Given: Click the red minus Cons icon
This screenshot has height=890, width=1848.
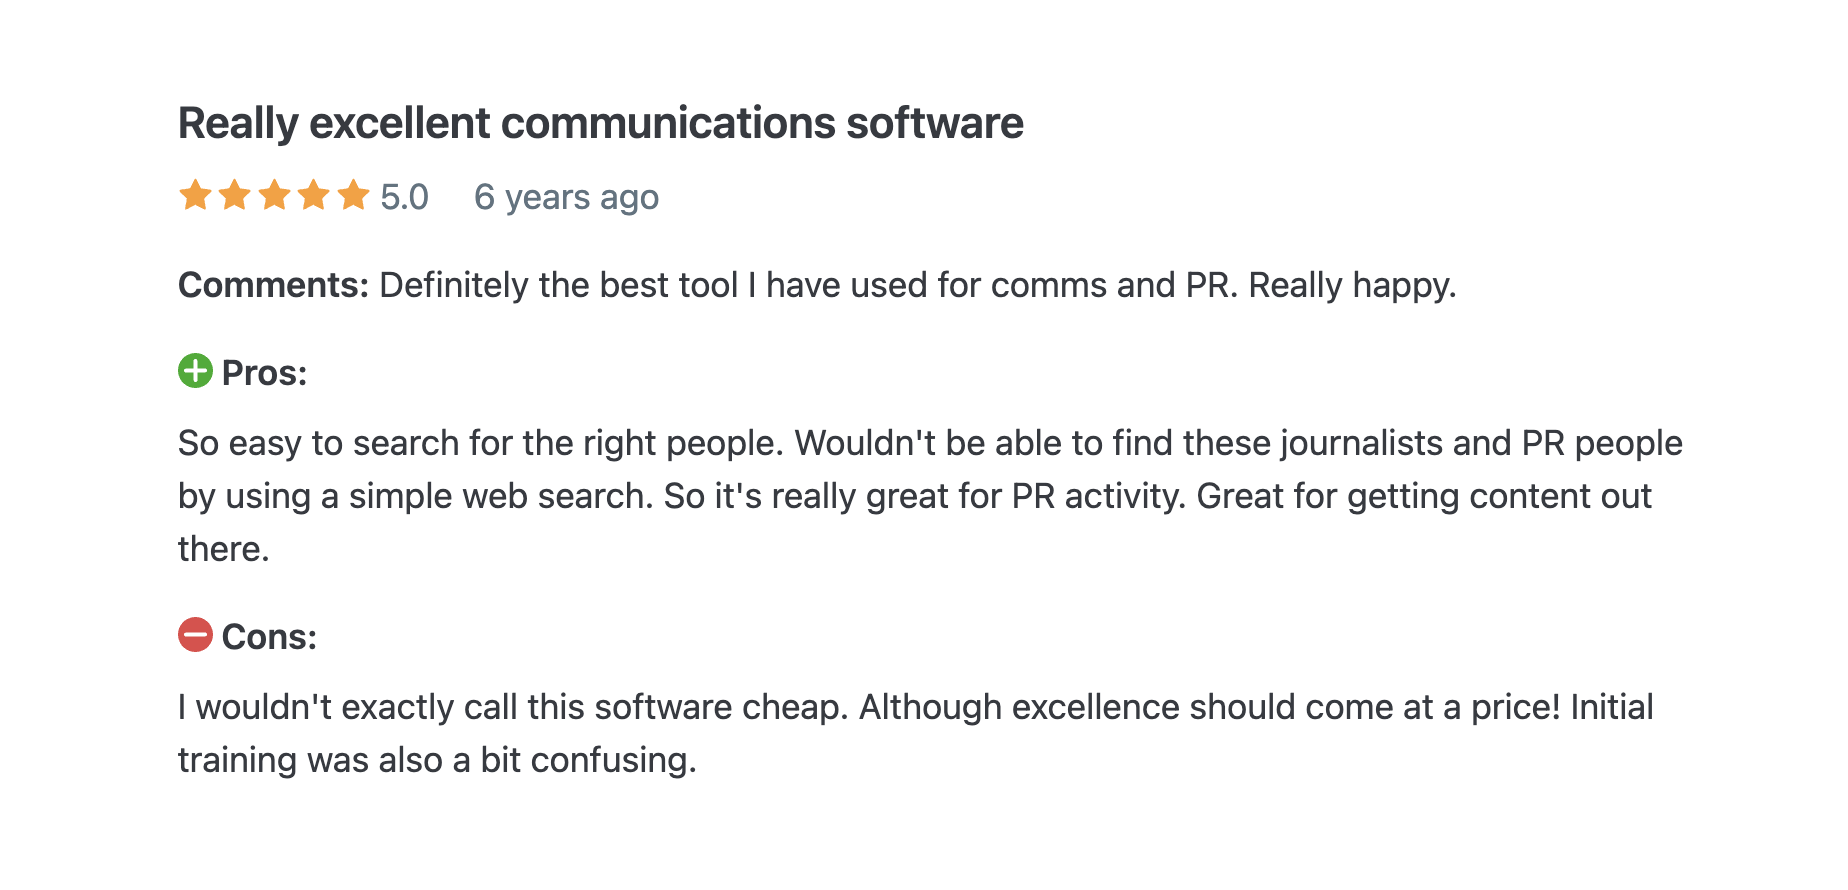Looking at the screenshot, I should 195,635.
